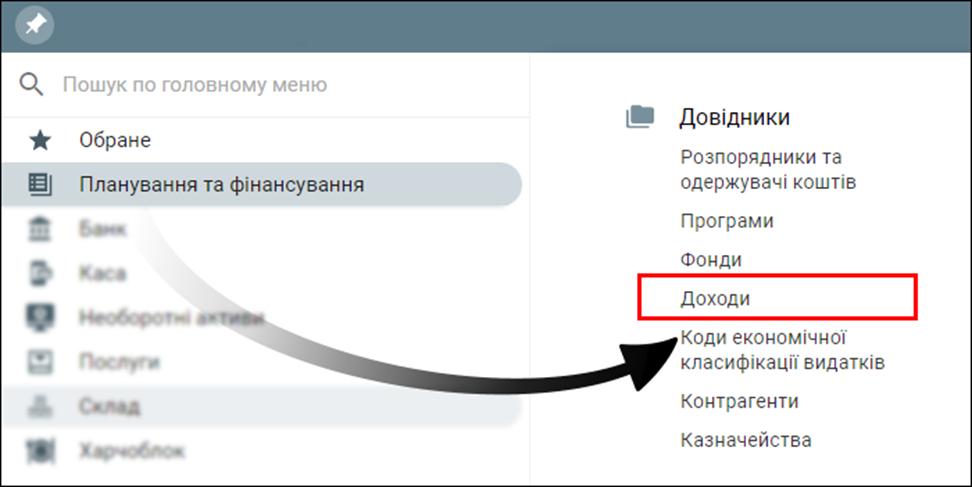Click the magnifying glass search icon
The width and height of the screenshot is (972, 487).
click(32, 84)
